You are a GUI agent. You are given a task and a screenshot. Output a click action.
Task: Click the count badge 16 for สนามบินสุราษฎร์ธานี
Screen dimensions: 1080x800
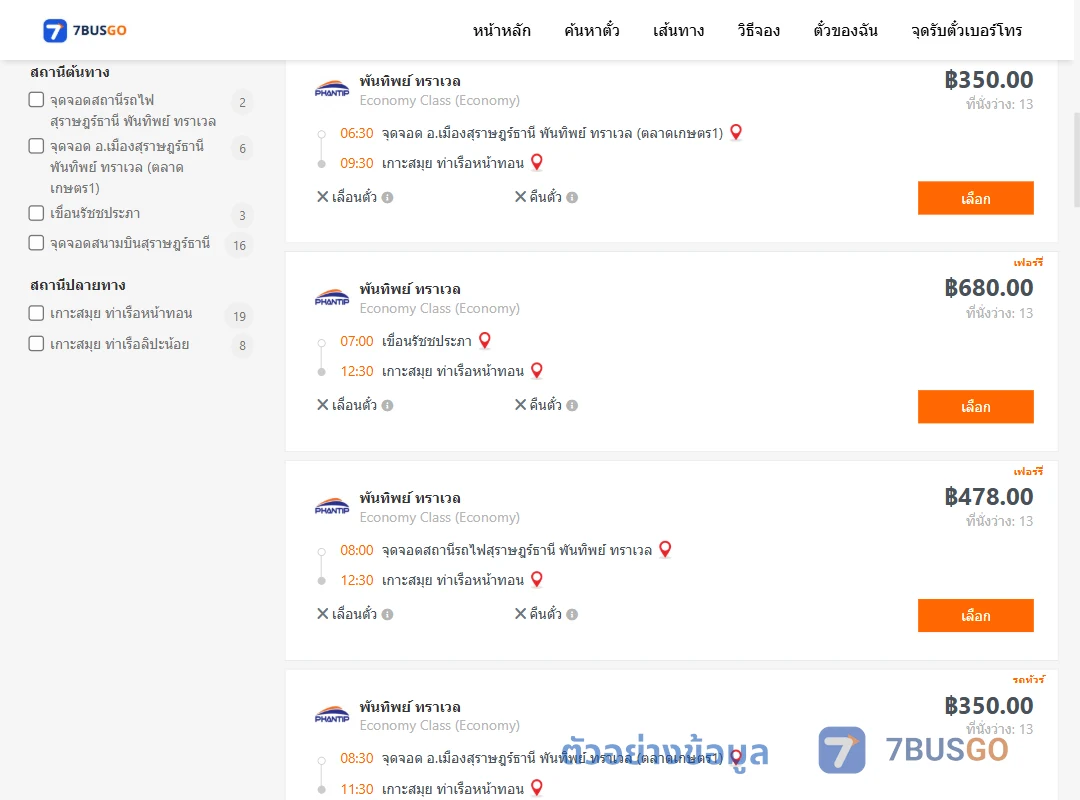click(240, 245)
